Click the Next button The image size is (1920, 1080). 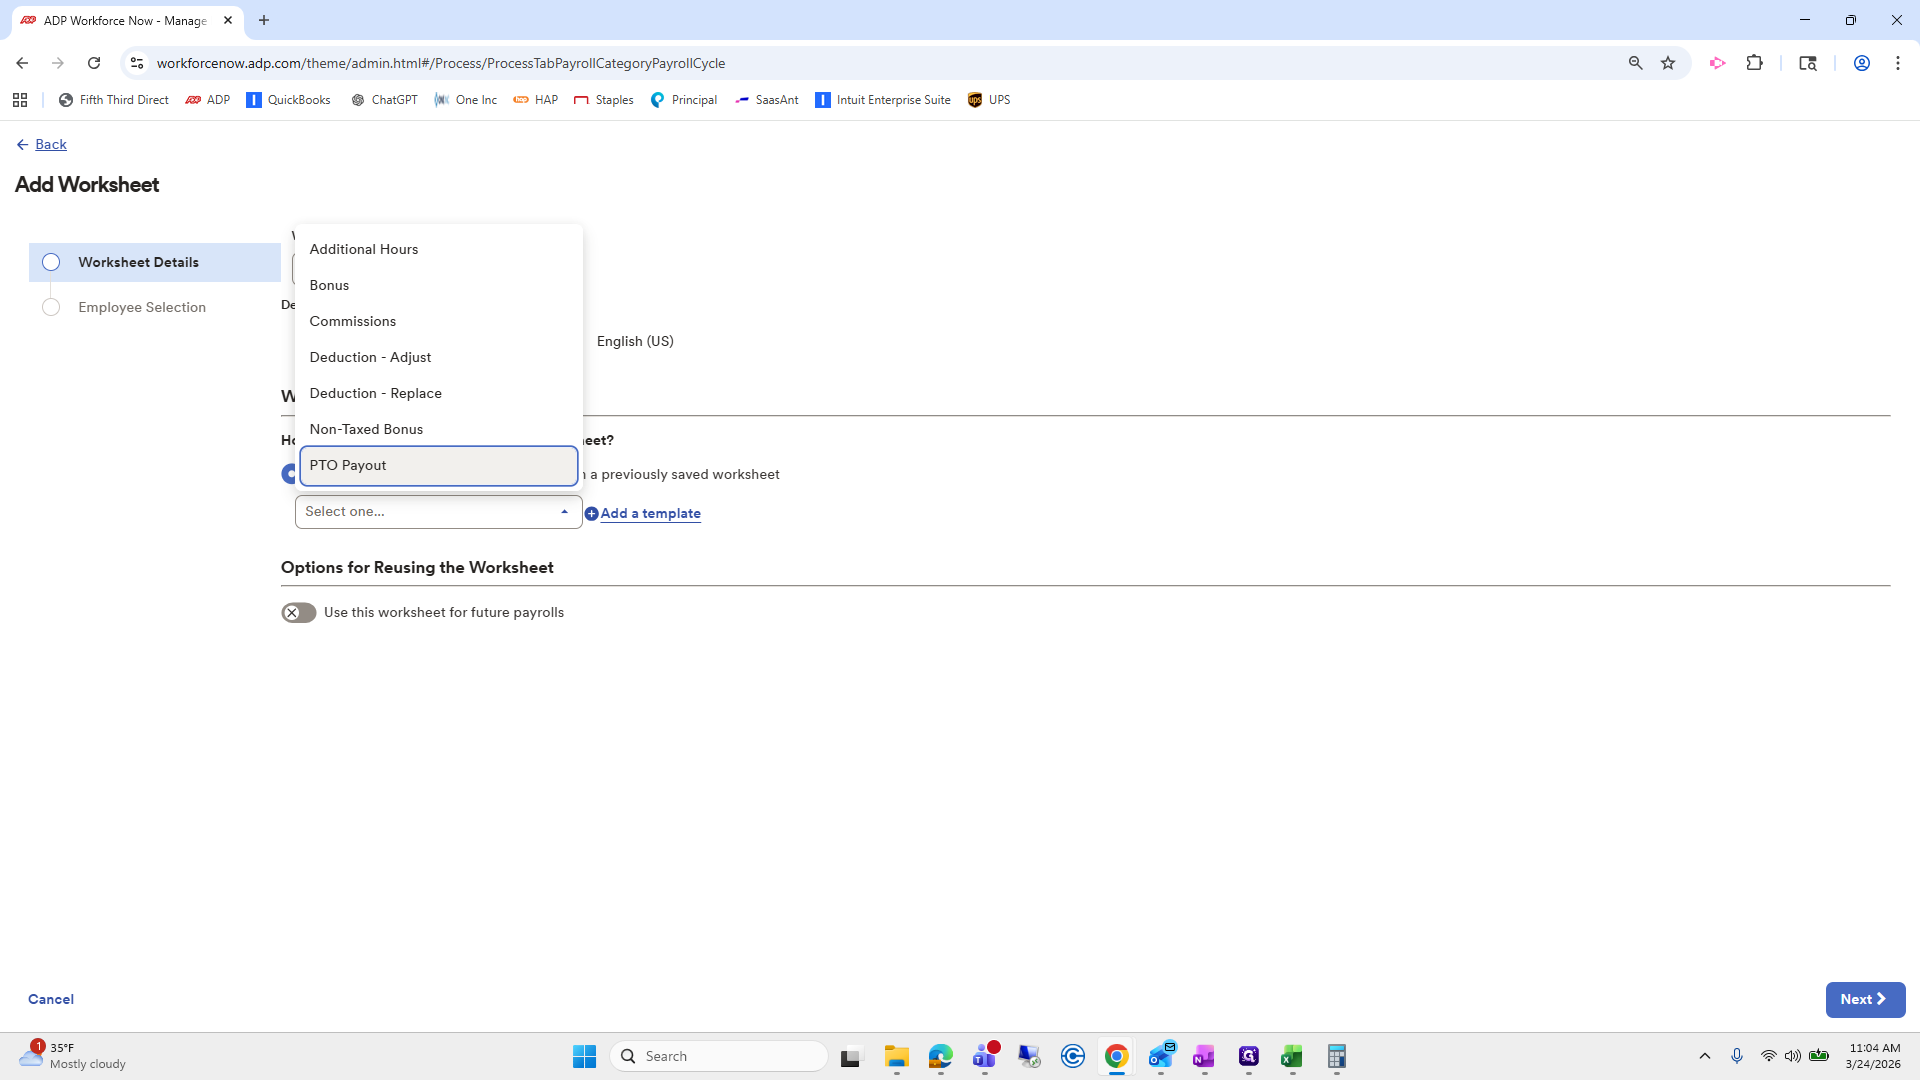point(1864,999)
